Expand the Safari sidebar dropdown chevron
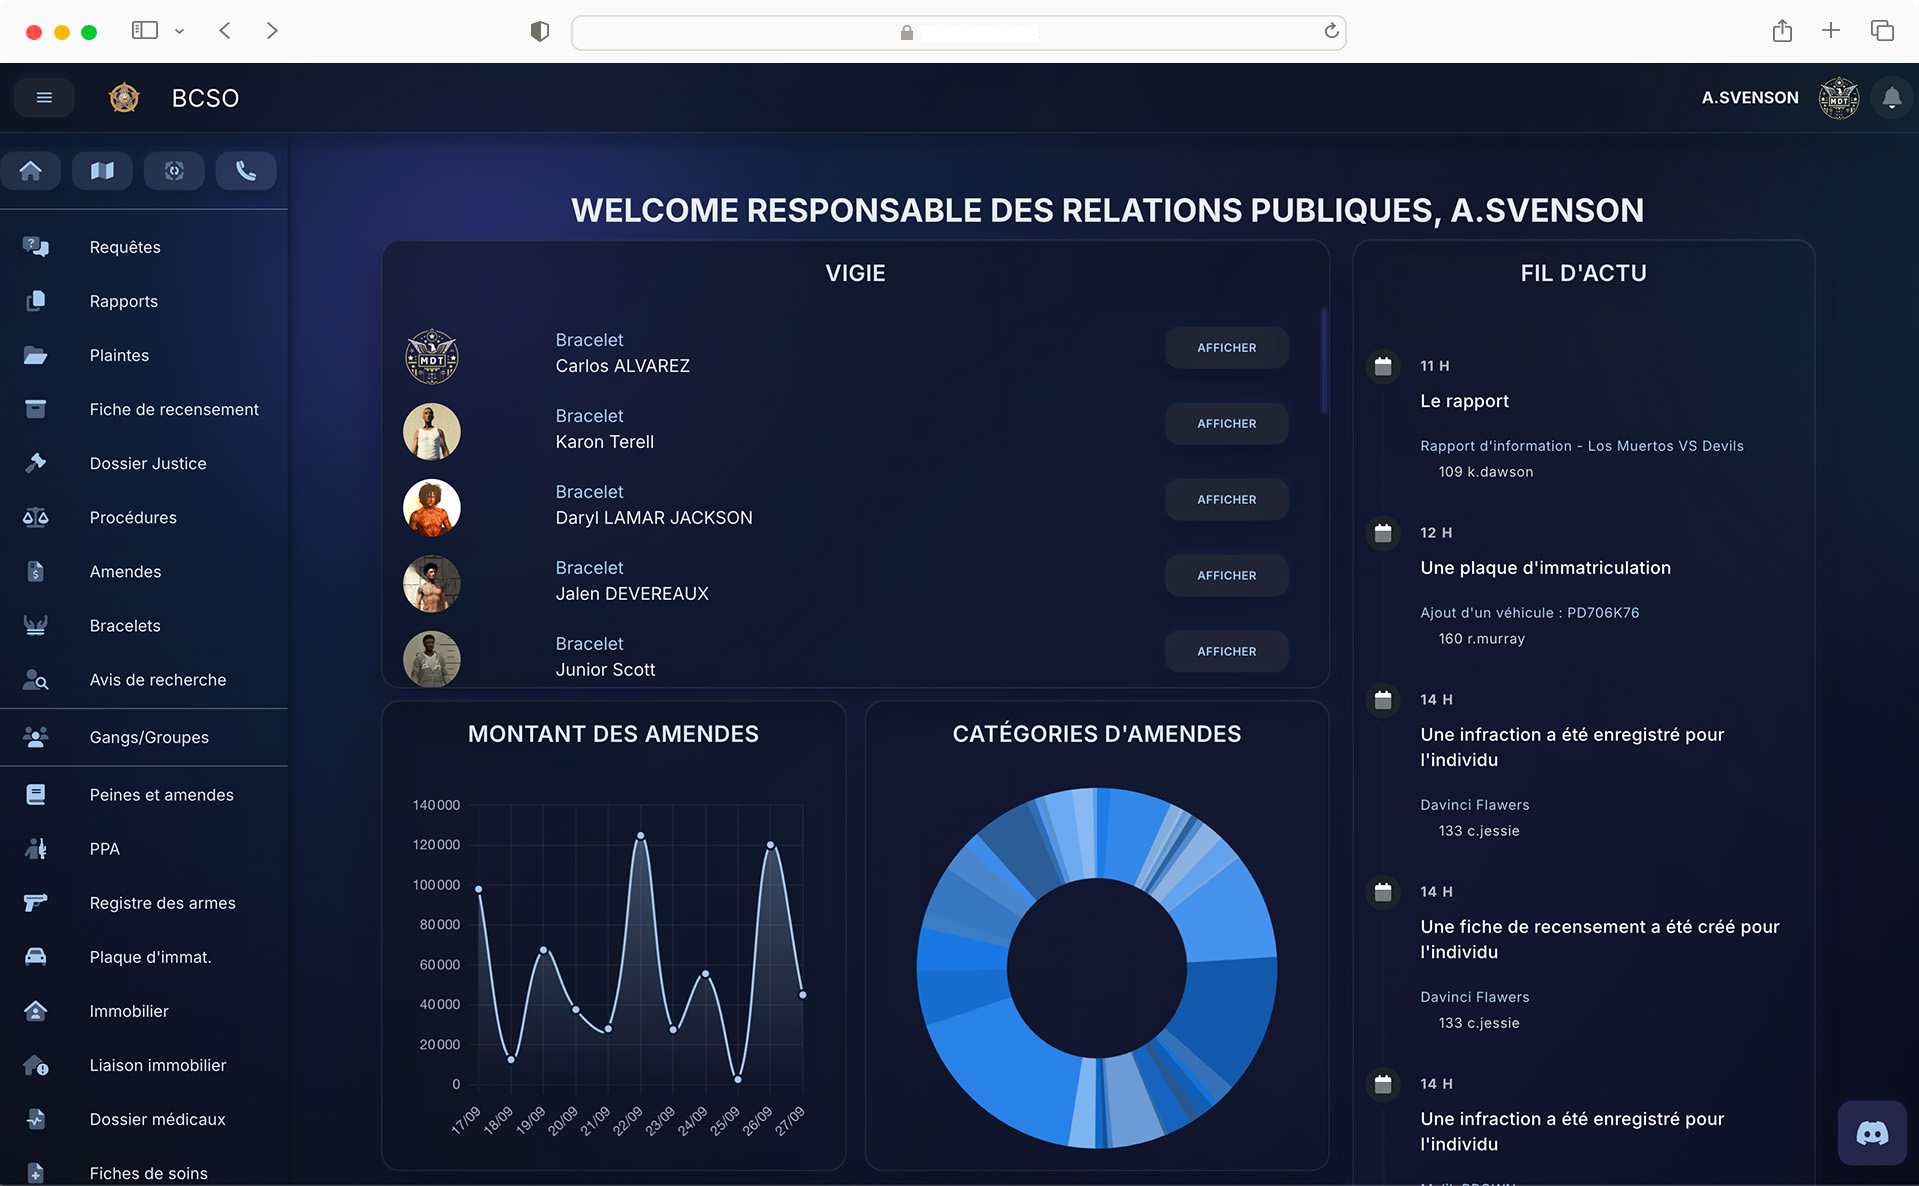The image size is (1919, 1186). pos(180,31)
